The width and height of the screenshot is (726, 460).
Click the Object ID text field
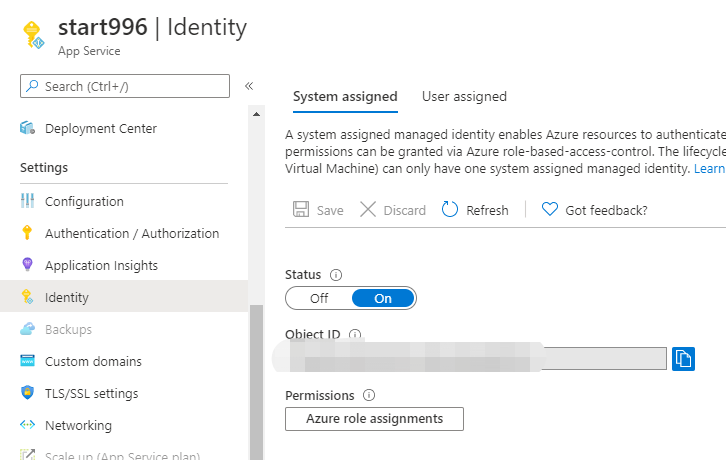(476, 358)
